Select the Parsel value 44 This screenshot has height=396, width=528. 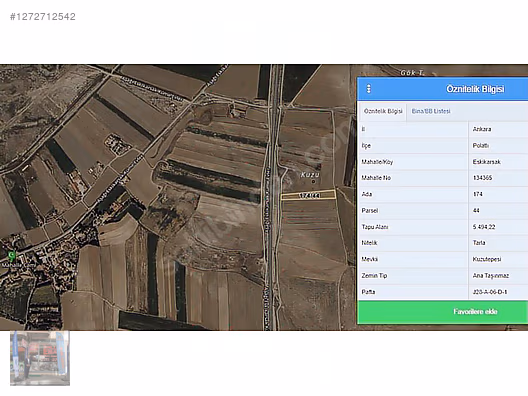point(476,211)
